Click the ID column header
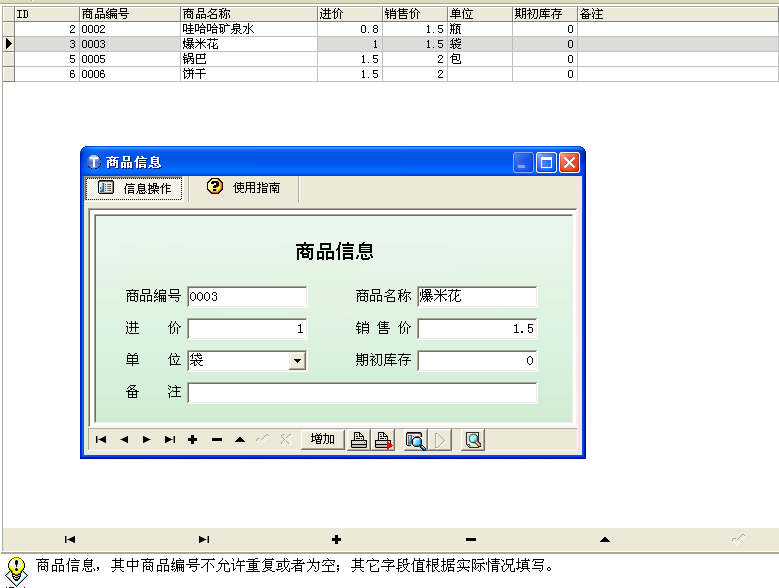 (47, 14)
